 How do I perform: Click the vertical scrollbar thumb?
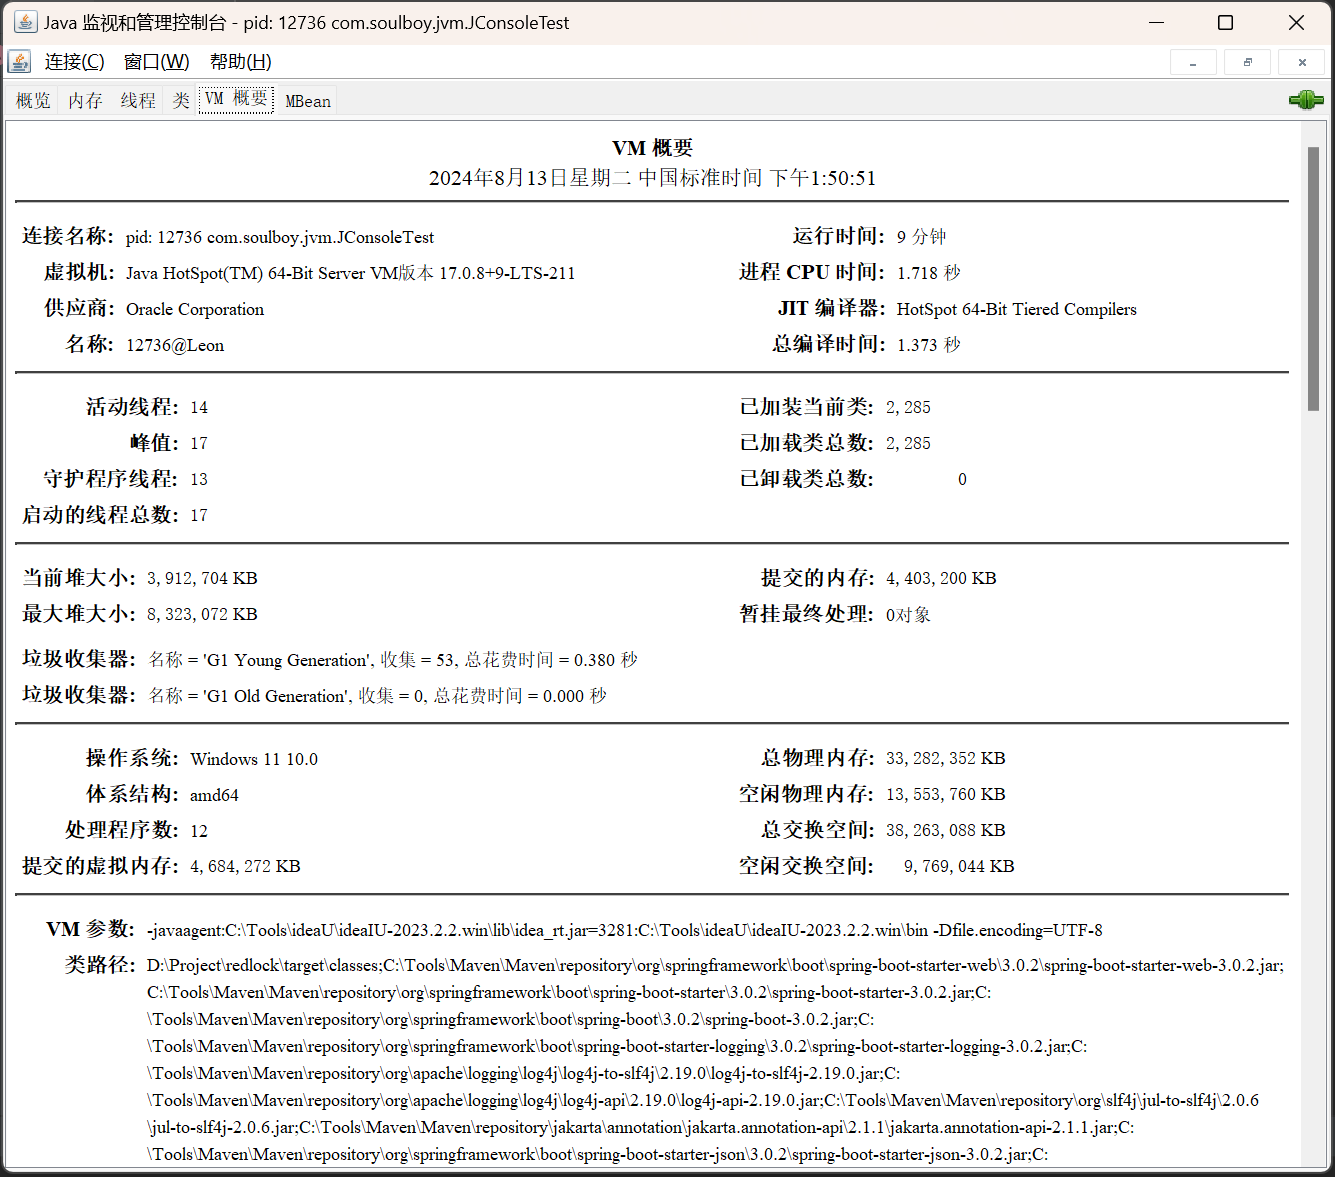point(1313,278)
